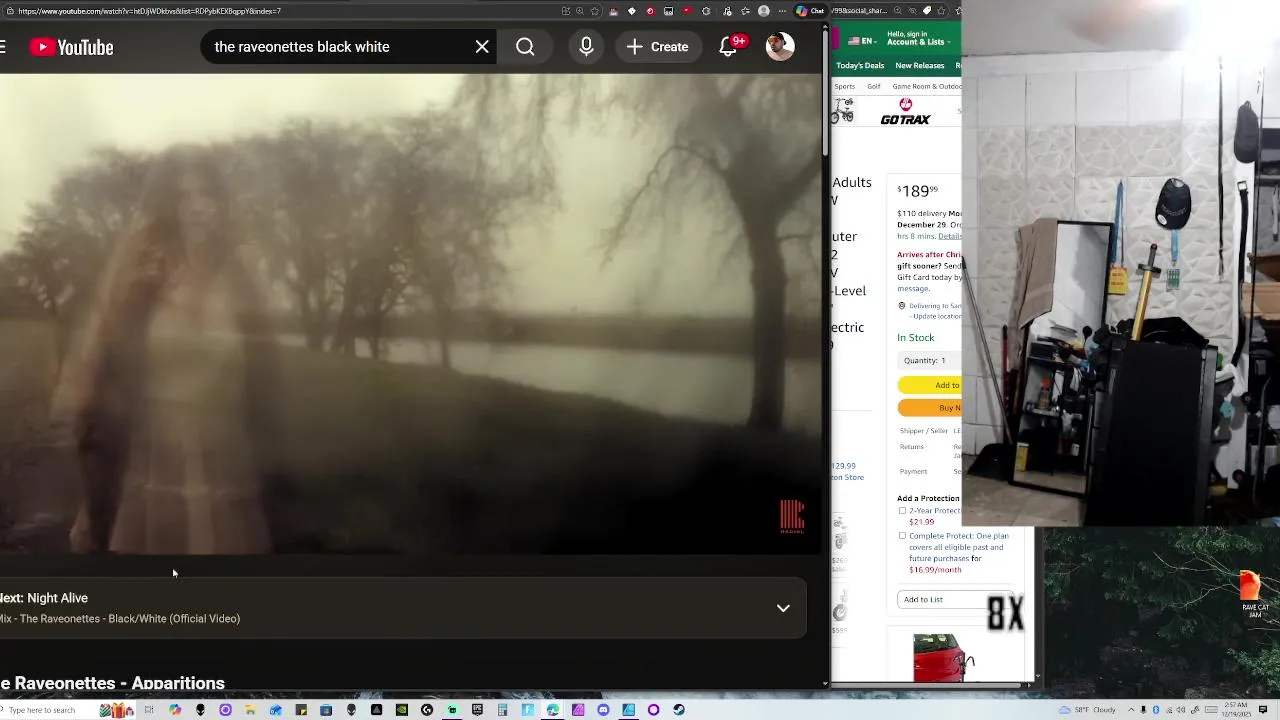The width and height of the screenshot is (1280, 720).
Task: Open the notification center icon
Action: (x=1264, y=710)
